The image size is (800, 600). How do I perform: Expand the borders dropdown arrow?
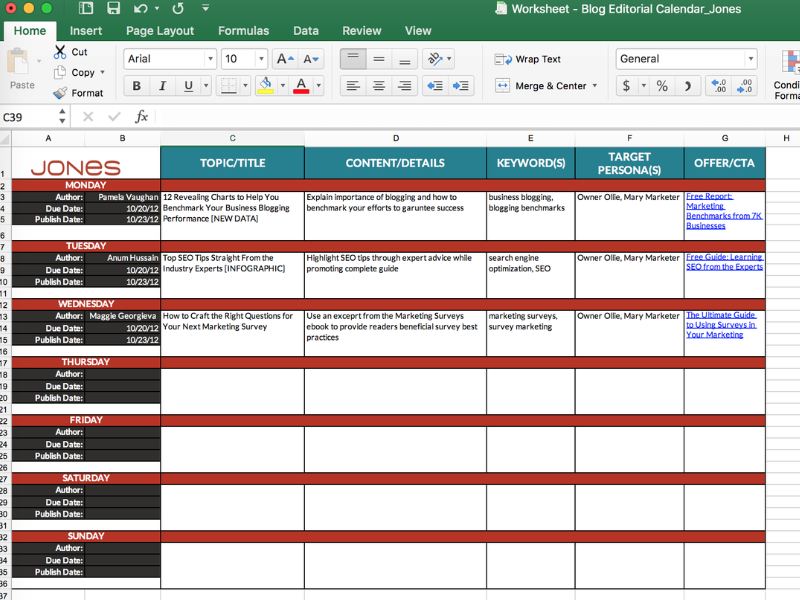tap(245, 85)
